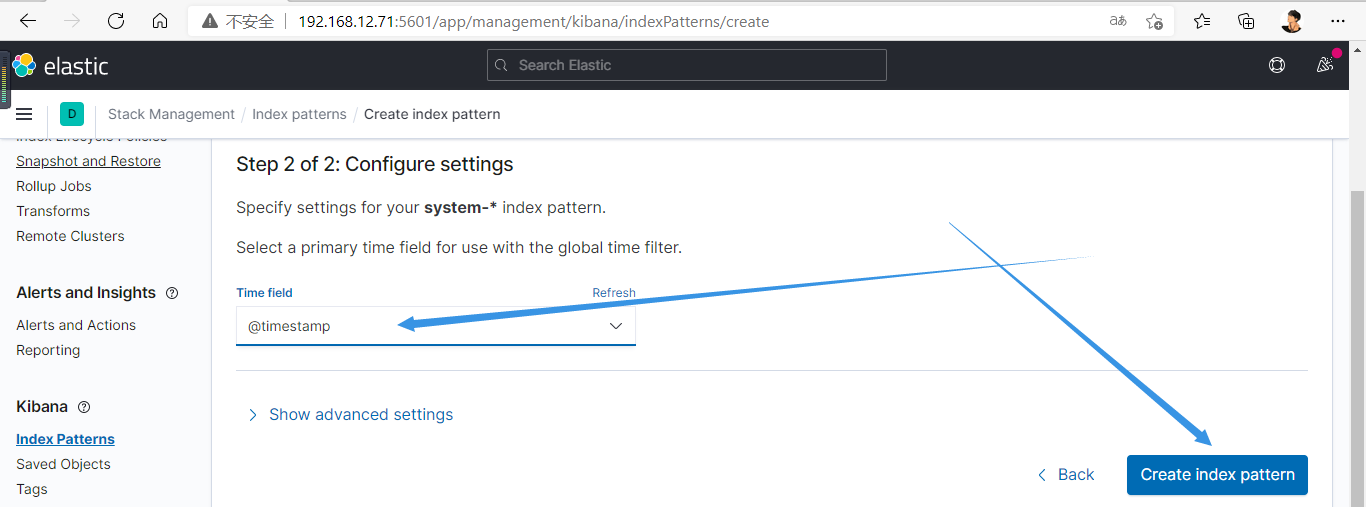Image resolution: width=1366 pixels, height=507 pixels.
Task: Go to Index patterns breadcrumb
Action: click(x=299, y=114)
